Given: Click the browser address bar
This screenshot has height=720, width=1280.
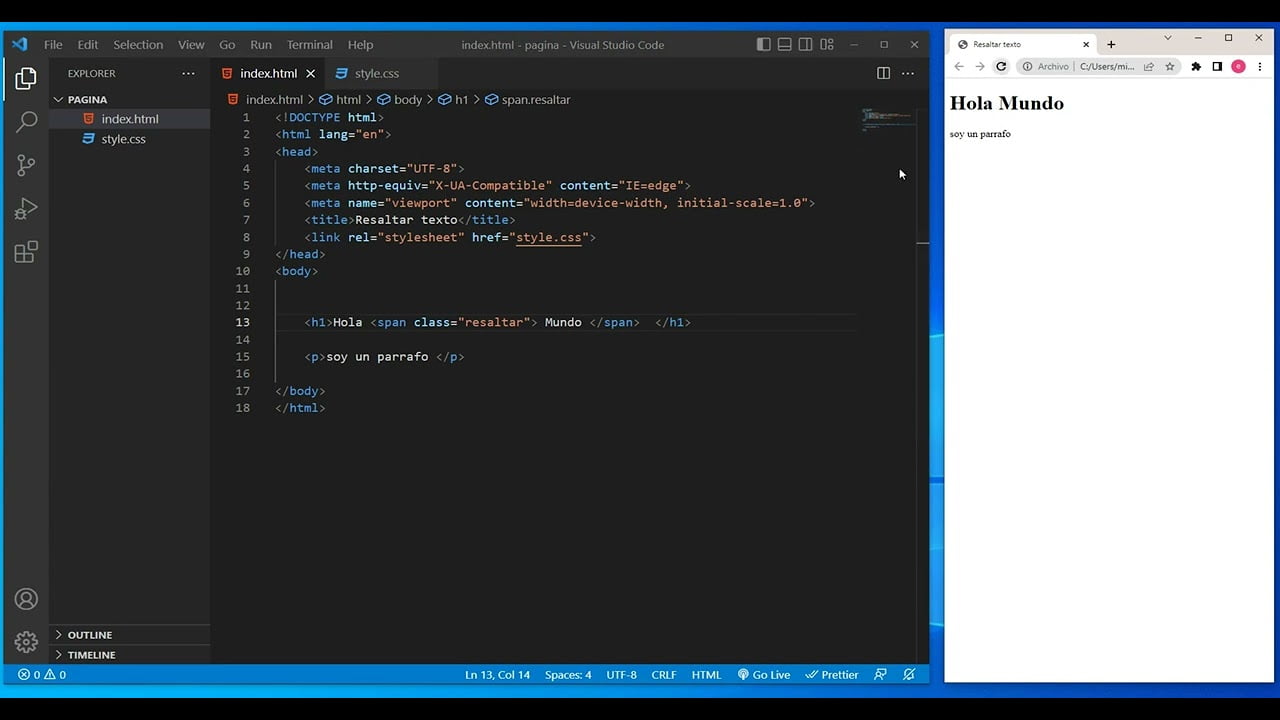Looking at the screenshot, I should [x=1106, y=67].
